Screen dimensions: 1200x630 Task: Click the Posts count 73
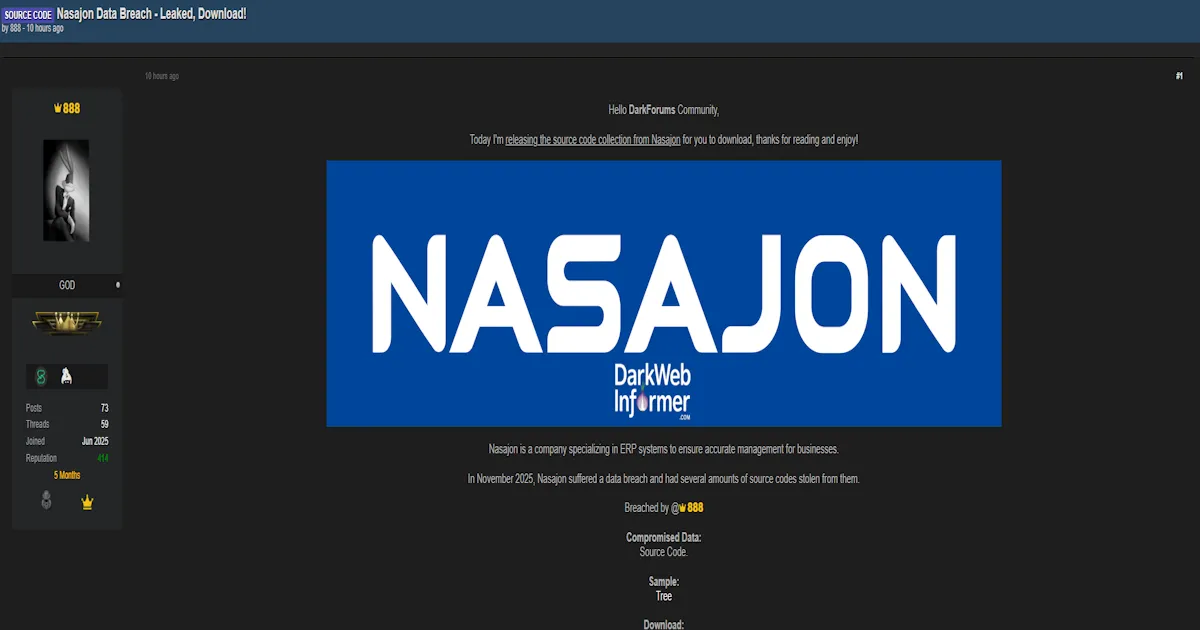102,407
